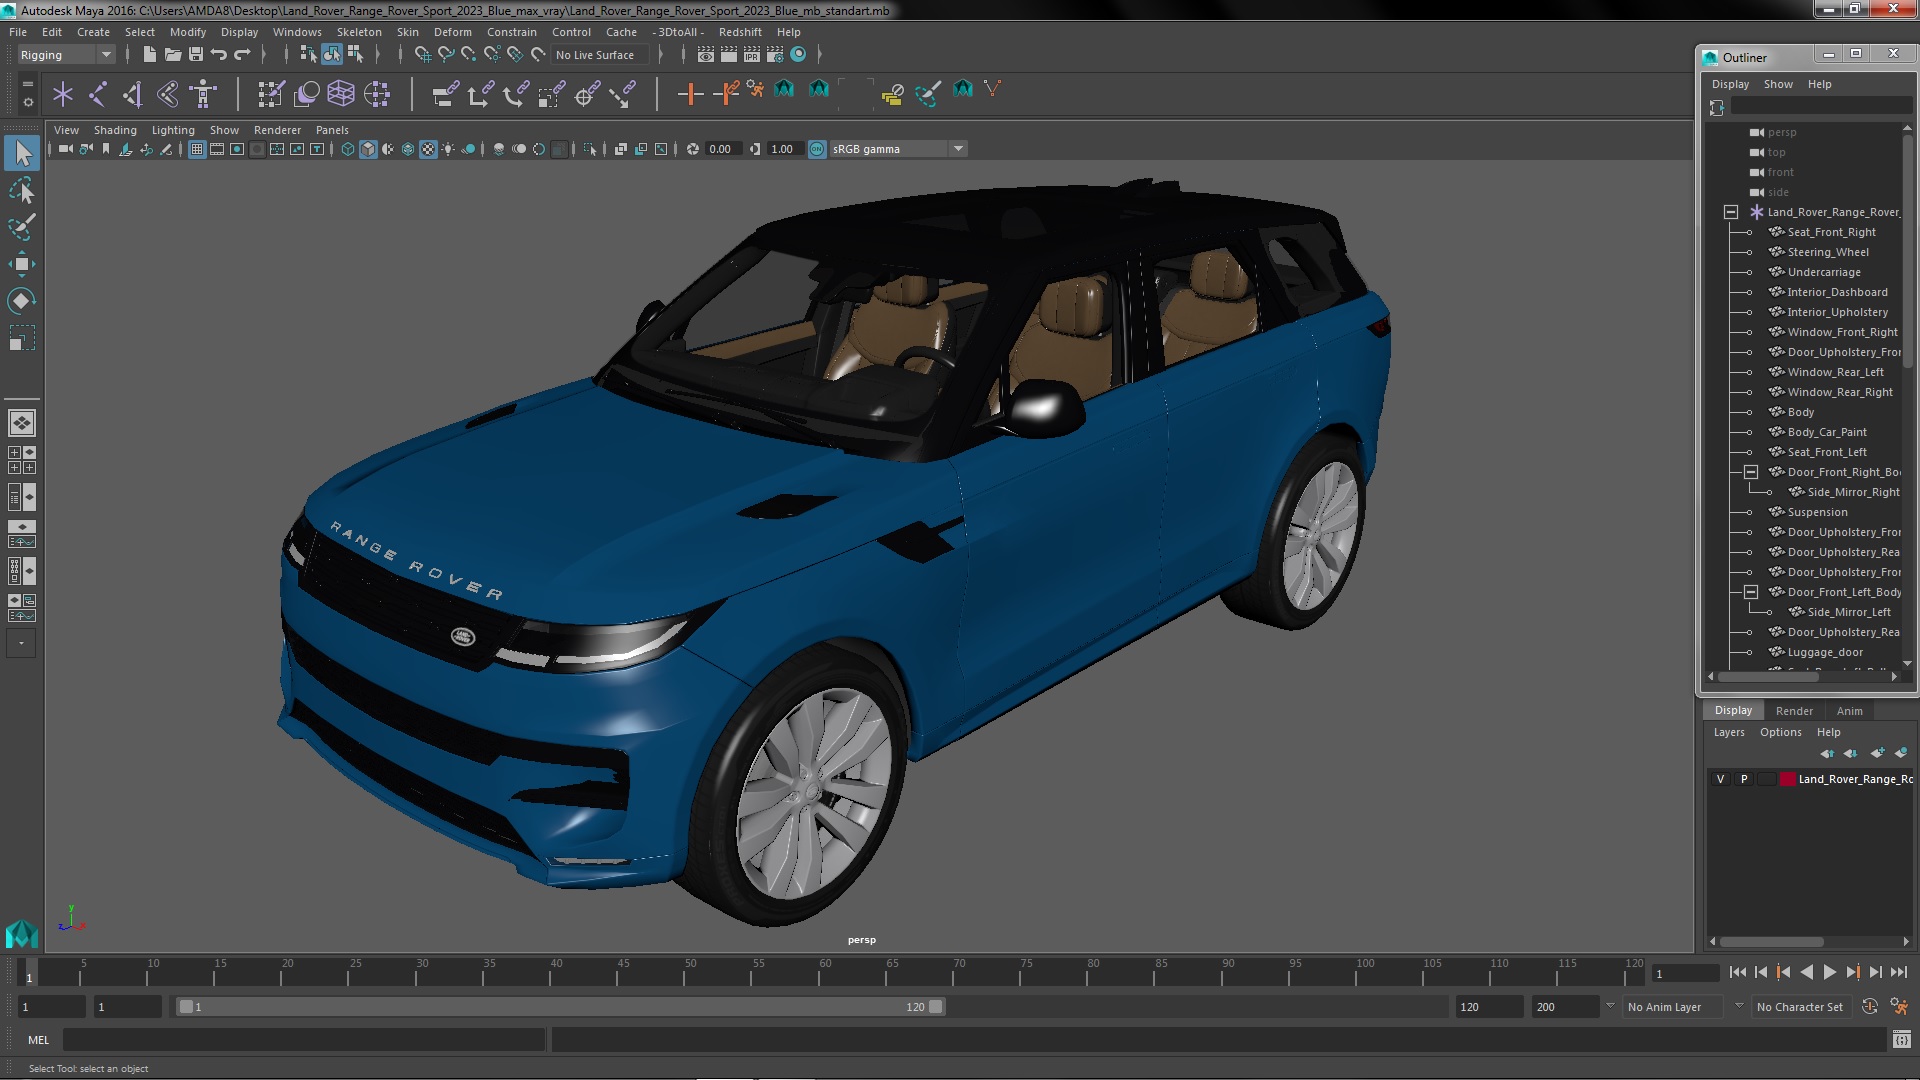Click the red color swatch of layer

1788,779
